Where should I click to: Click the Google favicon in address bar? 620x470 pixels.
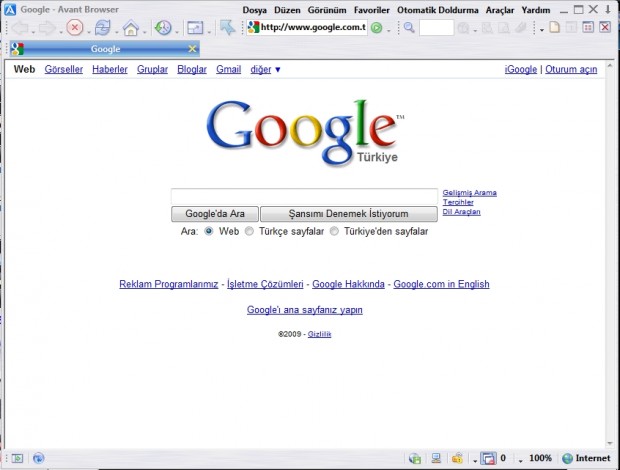[x=253, y=28]
